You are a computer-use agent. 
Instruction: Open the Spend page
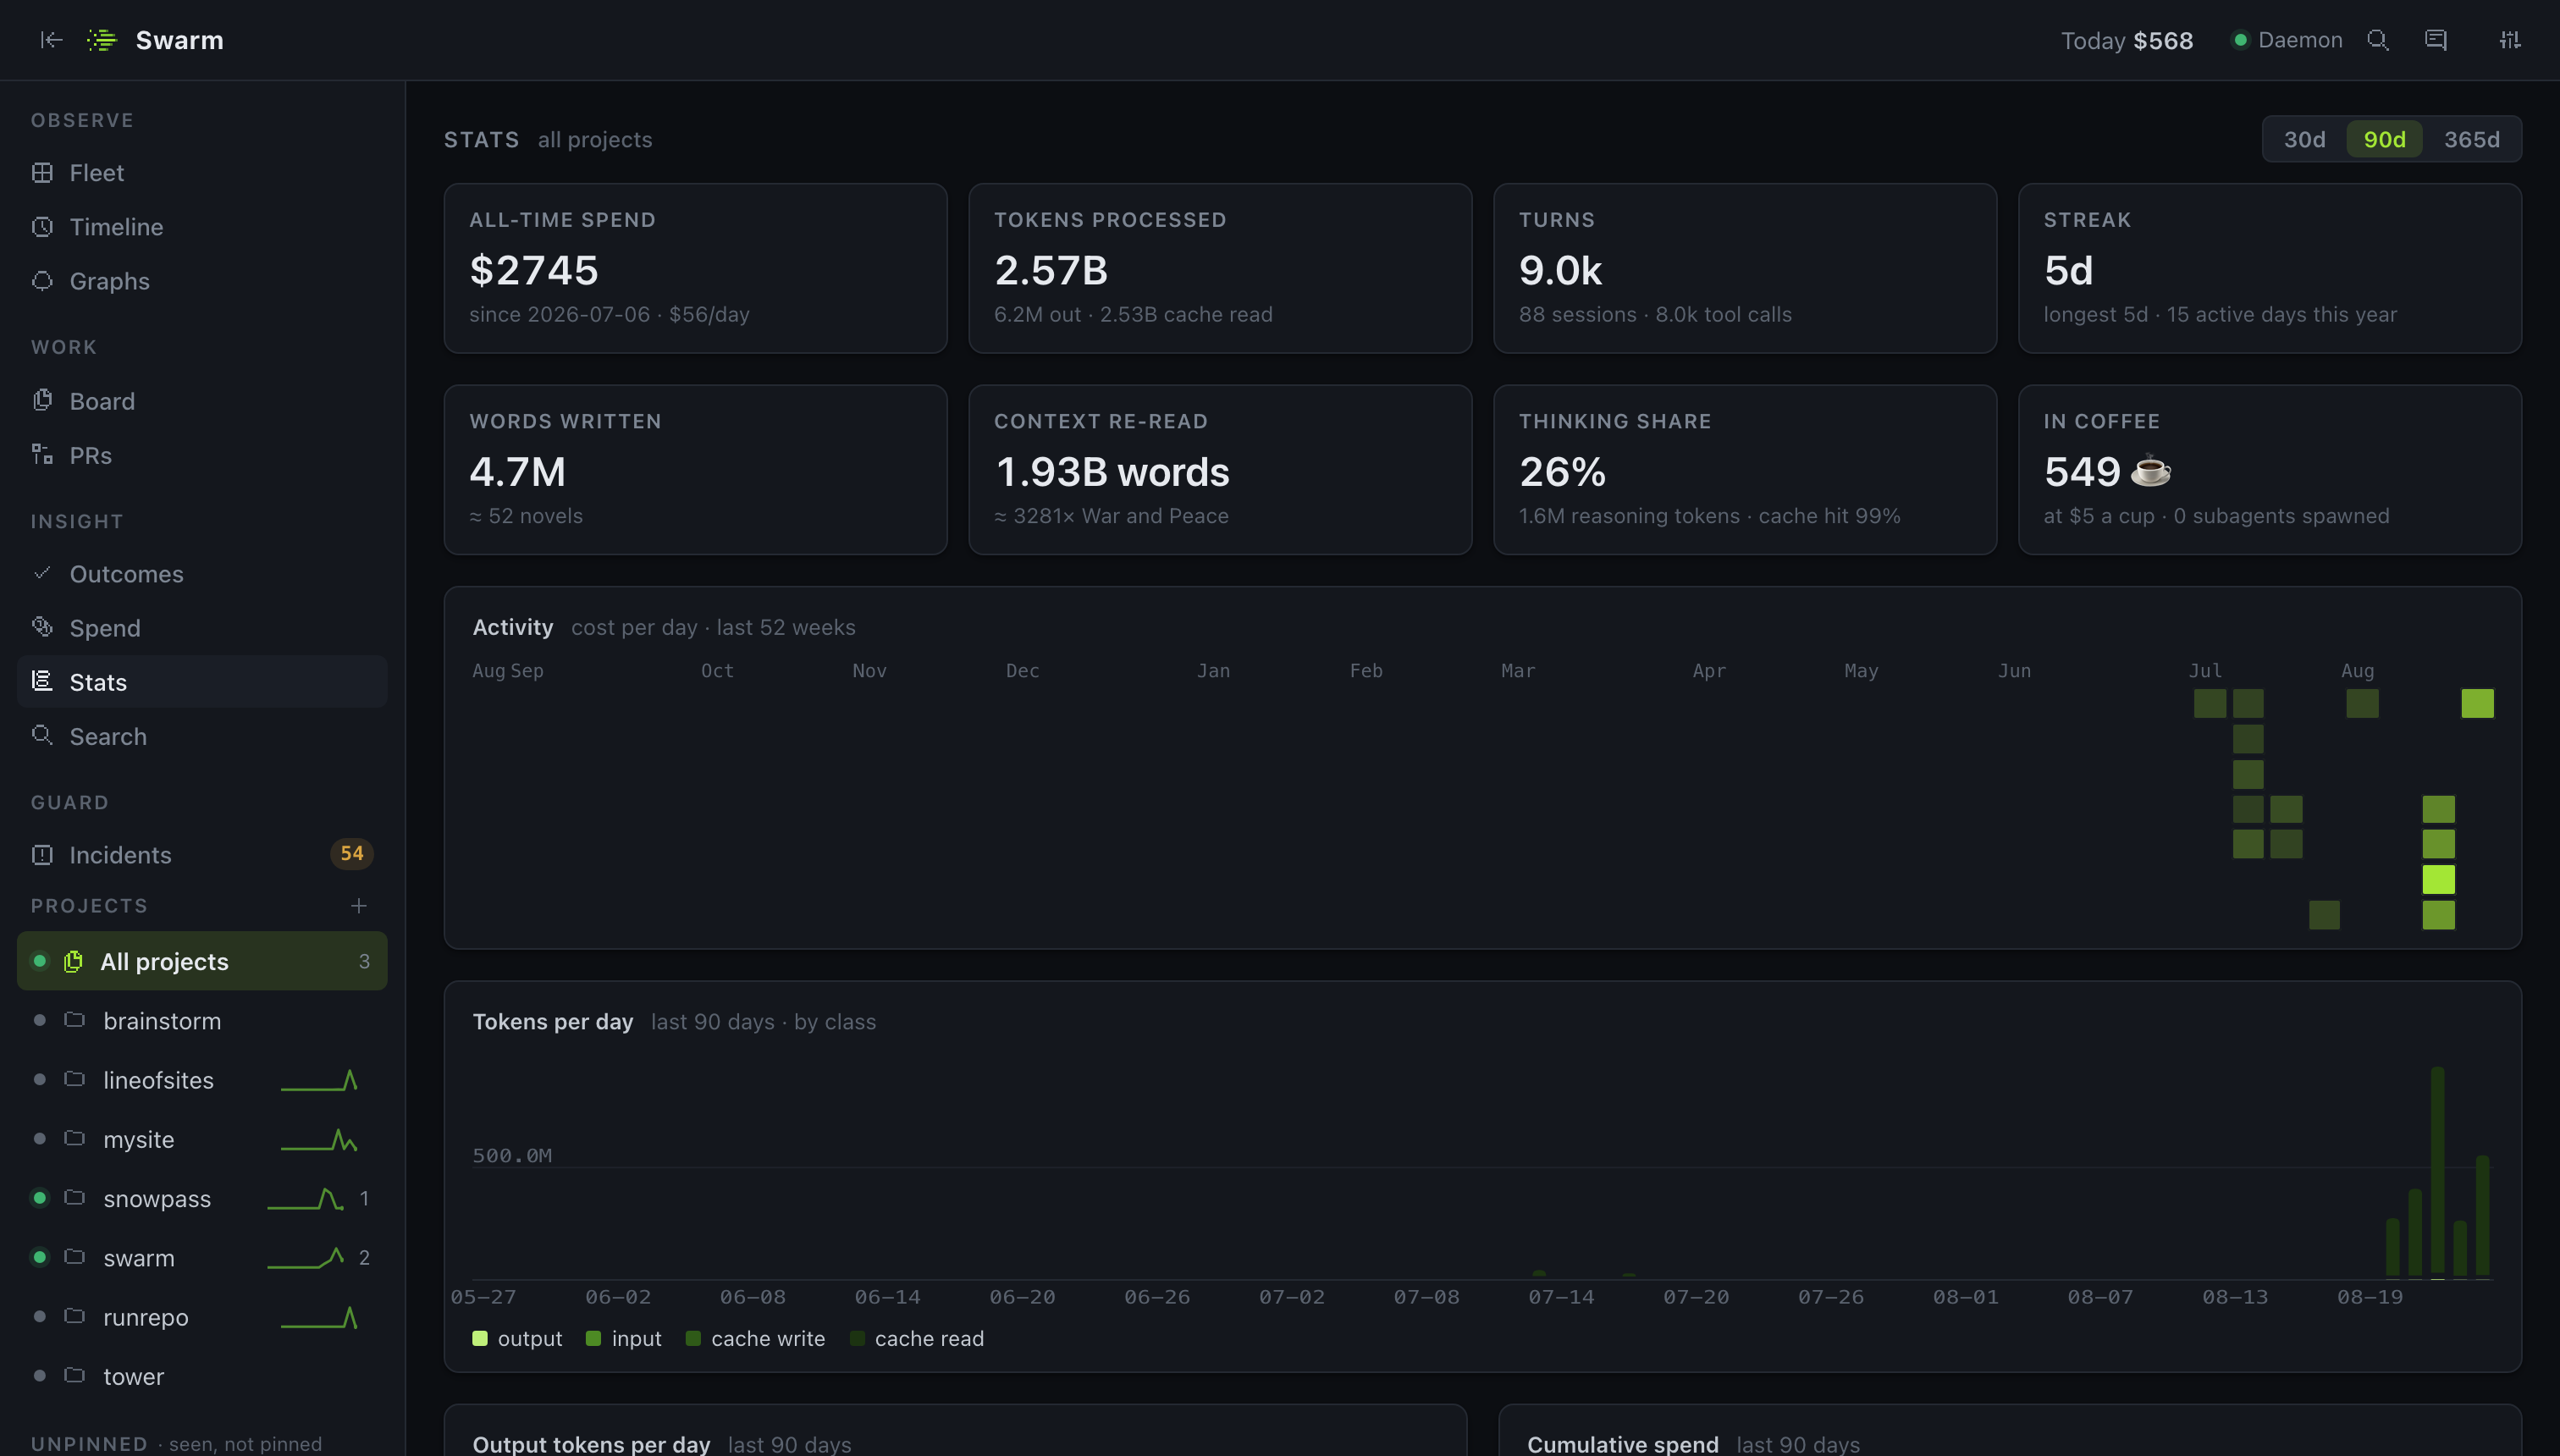(202, 627)
